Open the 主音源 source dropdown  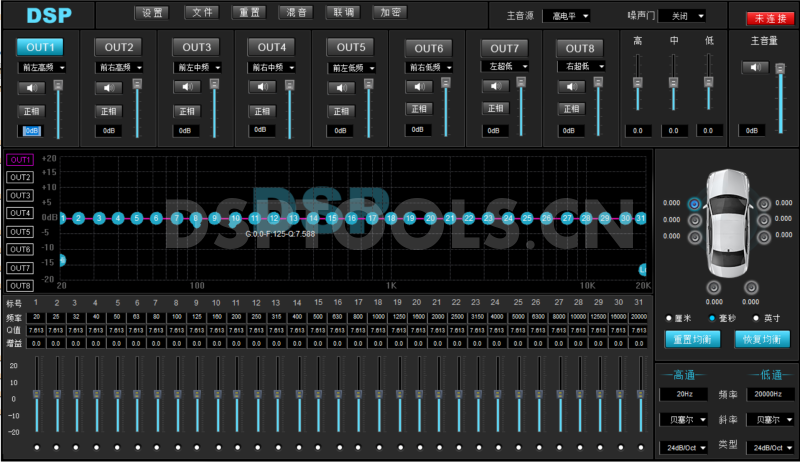(x=565, y=16)
